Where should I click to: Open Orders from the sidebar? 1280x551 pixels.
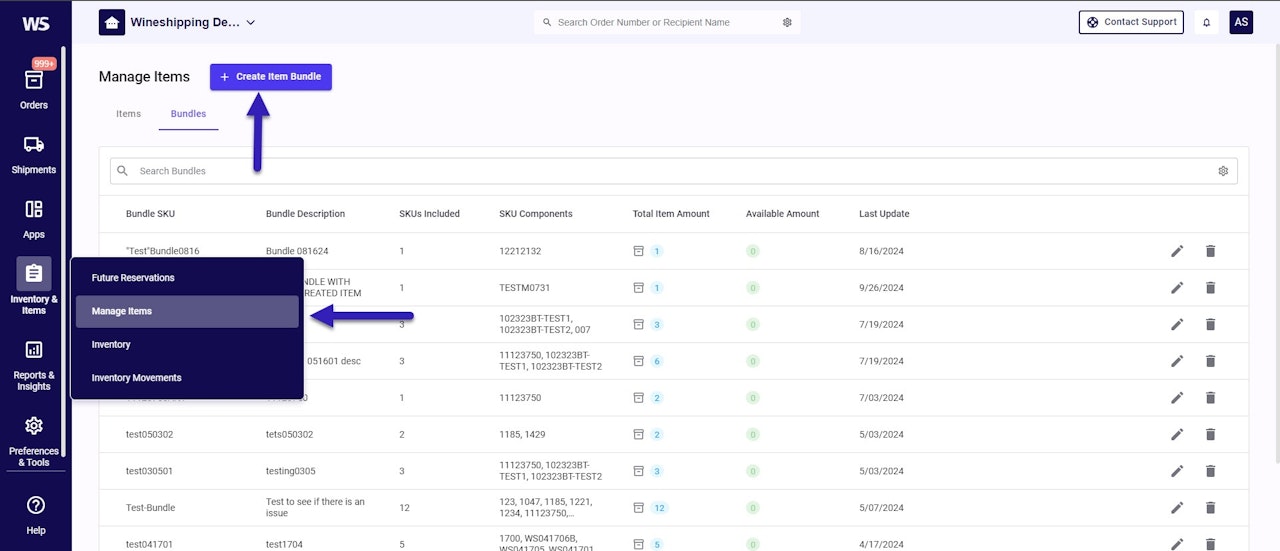coord(33,88)
